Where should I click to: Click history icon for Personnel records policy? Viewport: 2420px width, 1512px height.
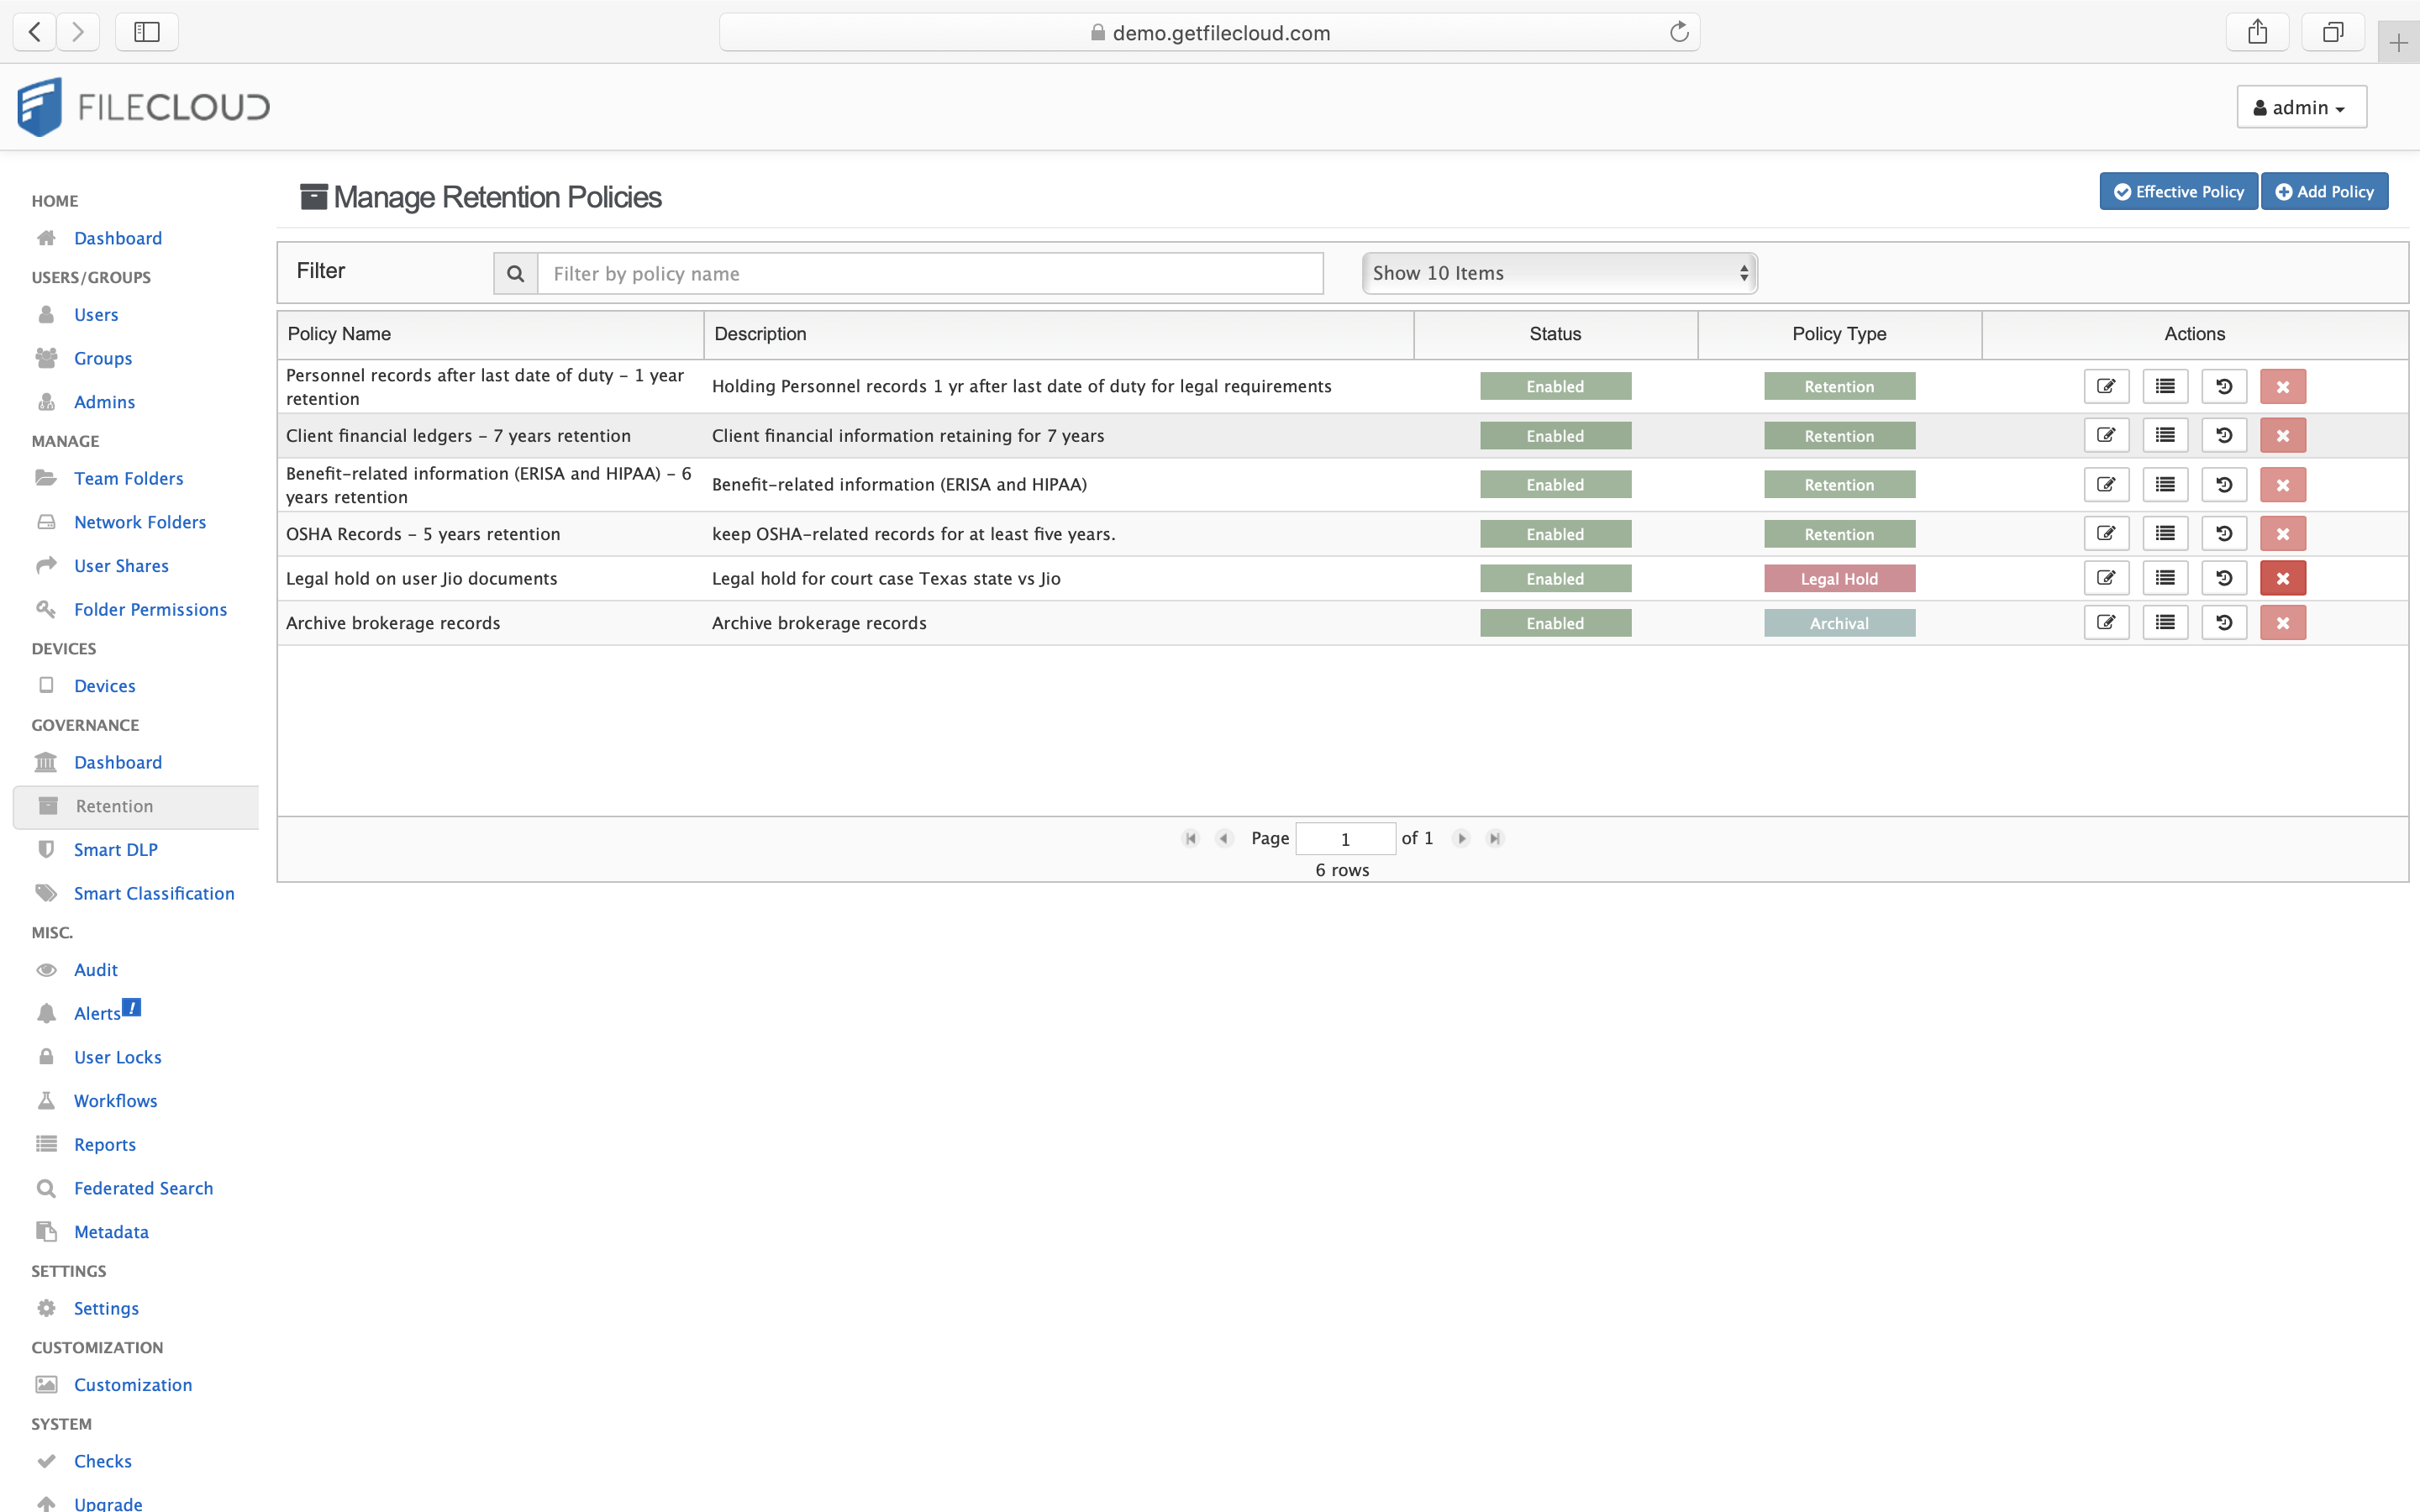(x=2224, y=386)
